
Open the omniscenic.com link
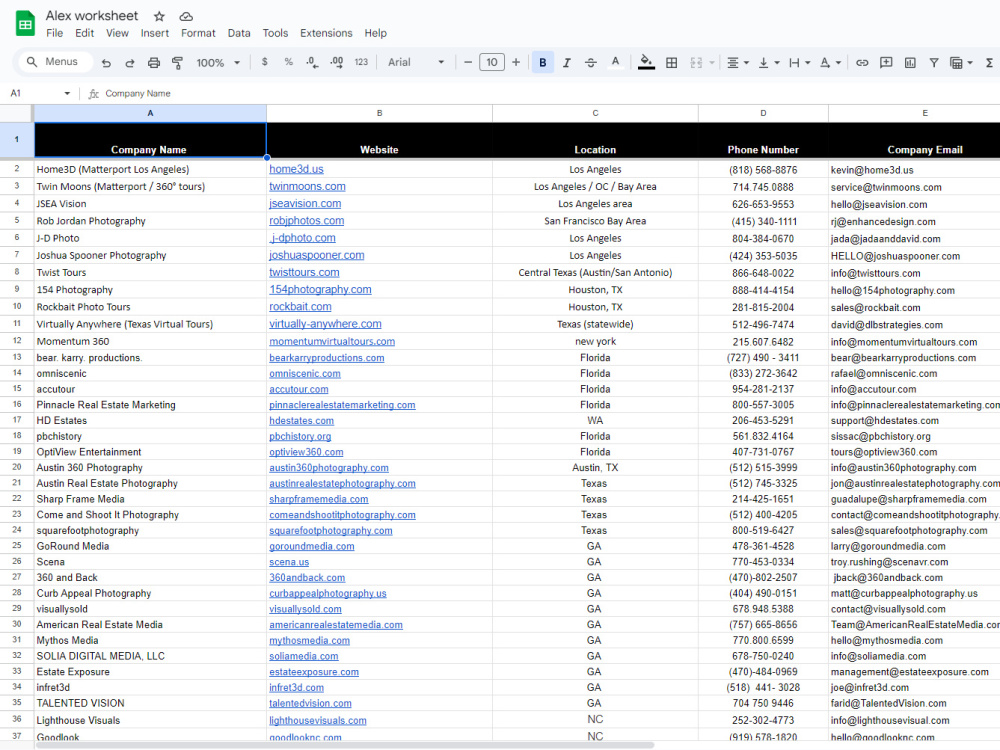(x=305, y=373)
